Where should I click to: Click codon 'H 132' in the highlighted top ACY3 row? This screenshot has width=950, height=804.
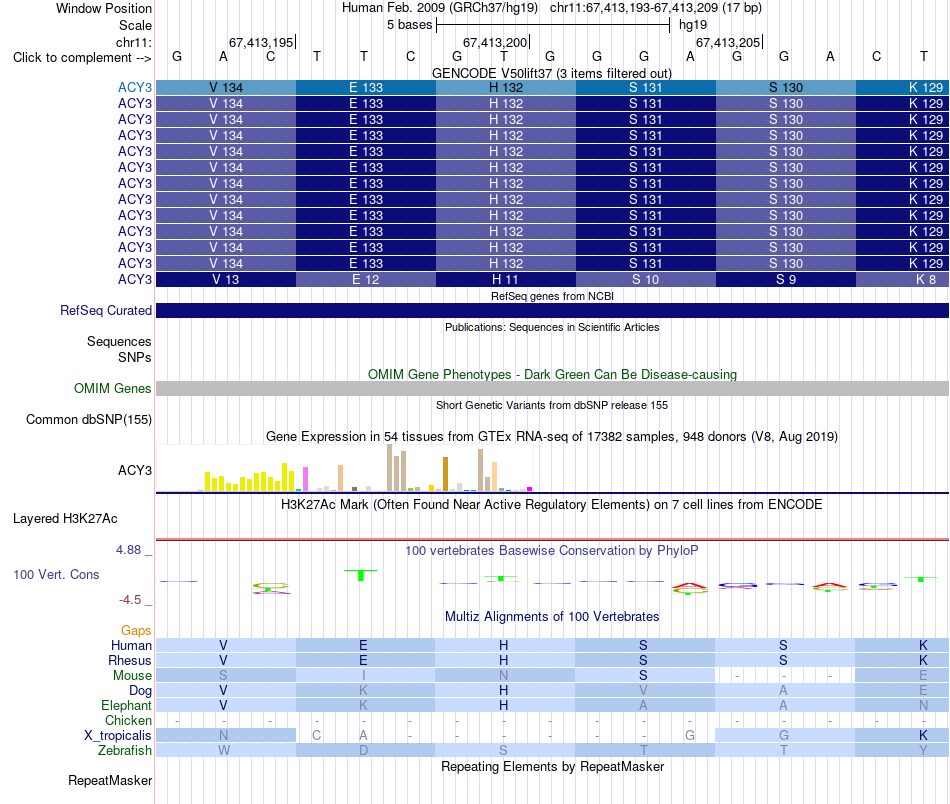click(x=505, y=87)
